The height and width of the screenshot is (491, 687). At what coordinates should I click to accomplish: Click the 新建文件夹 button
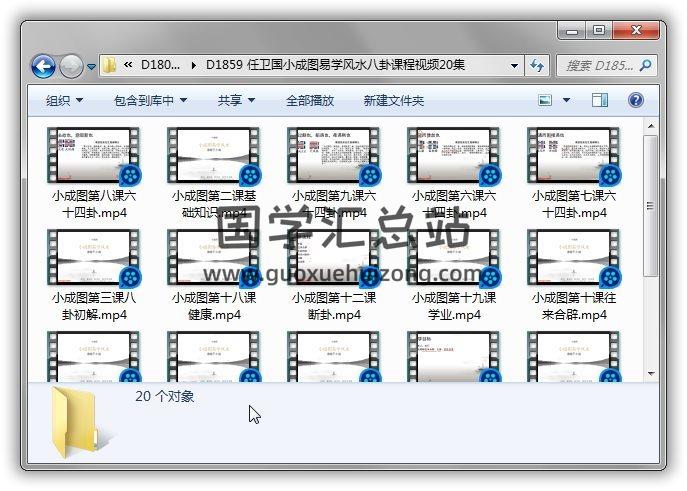click(393, 100)
